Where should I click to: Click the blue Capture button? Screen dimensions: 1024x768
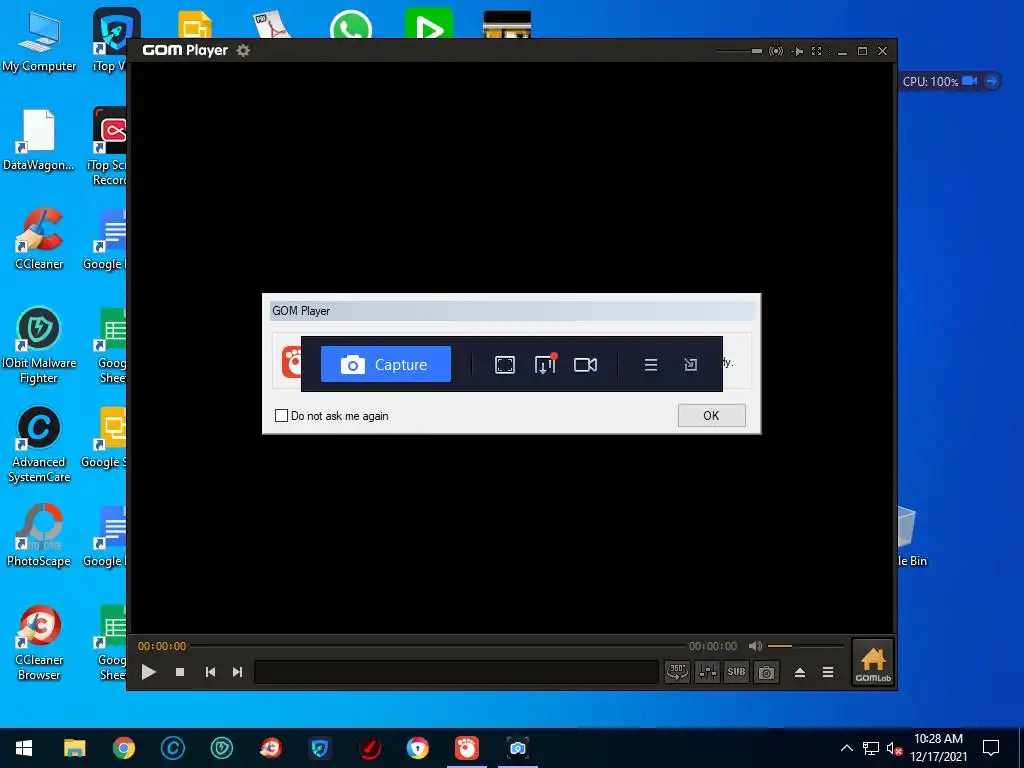click(x=385, y=364)
